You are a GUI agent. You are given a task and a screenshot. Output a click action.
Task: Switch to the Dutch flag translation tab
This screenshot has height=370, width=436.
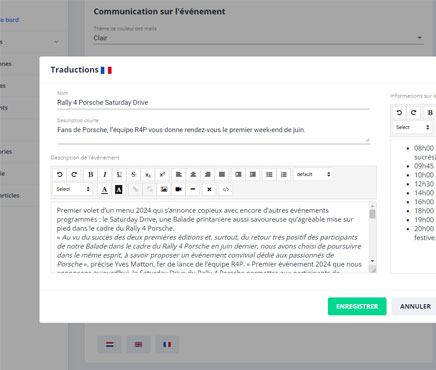109,344
